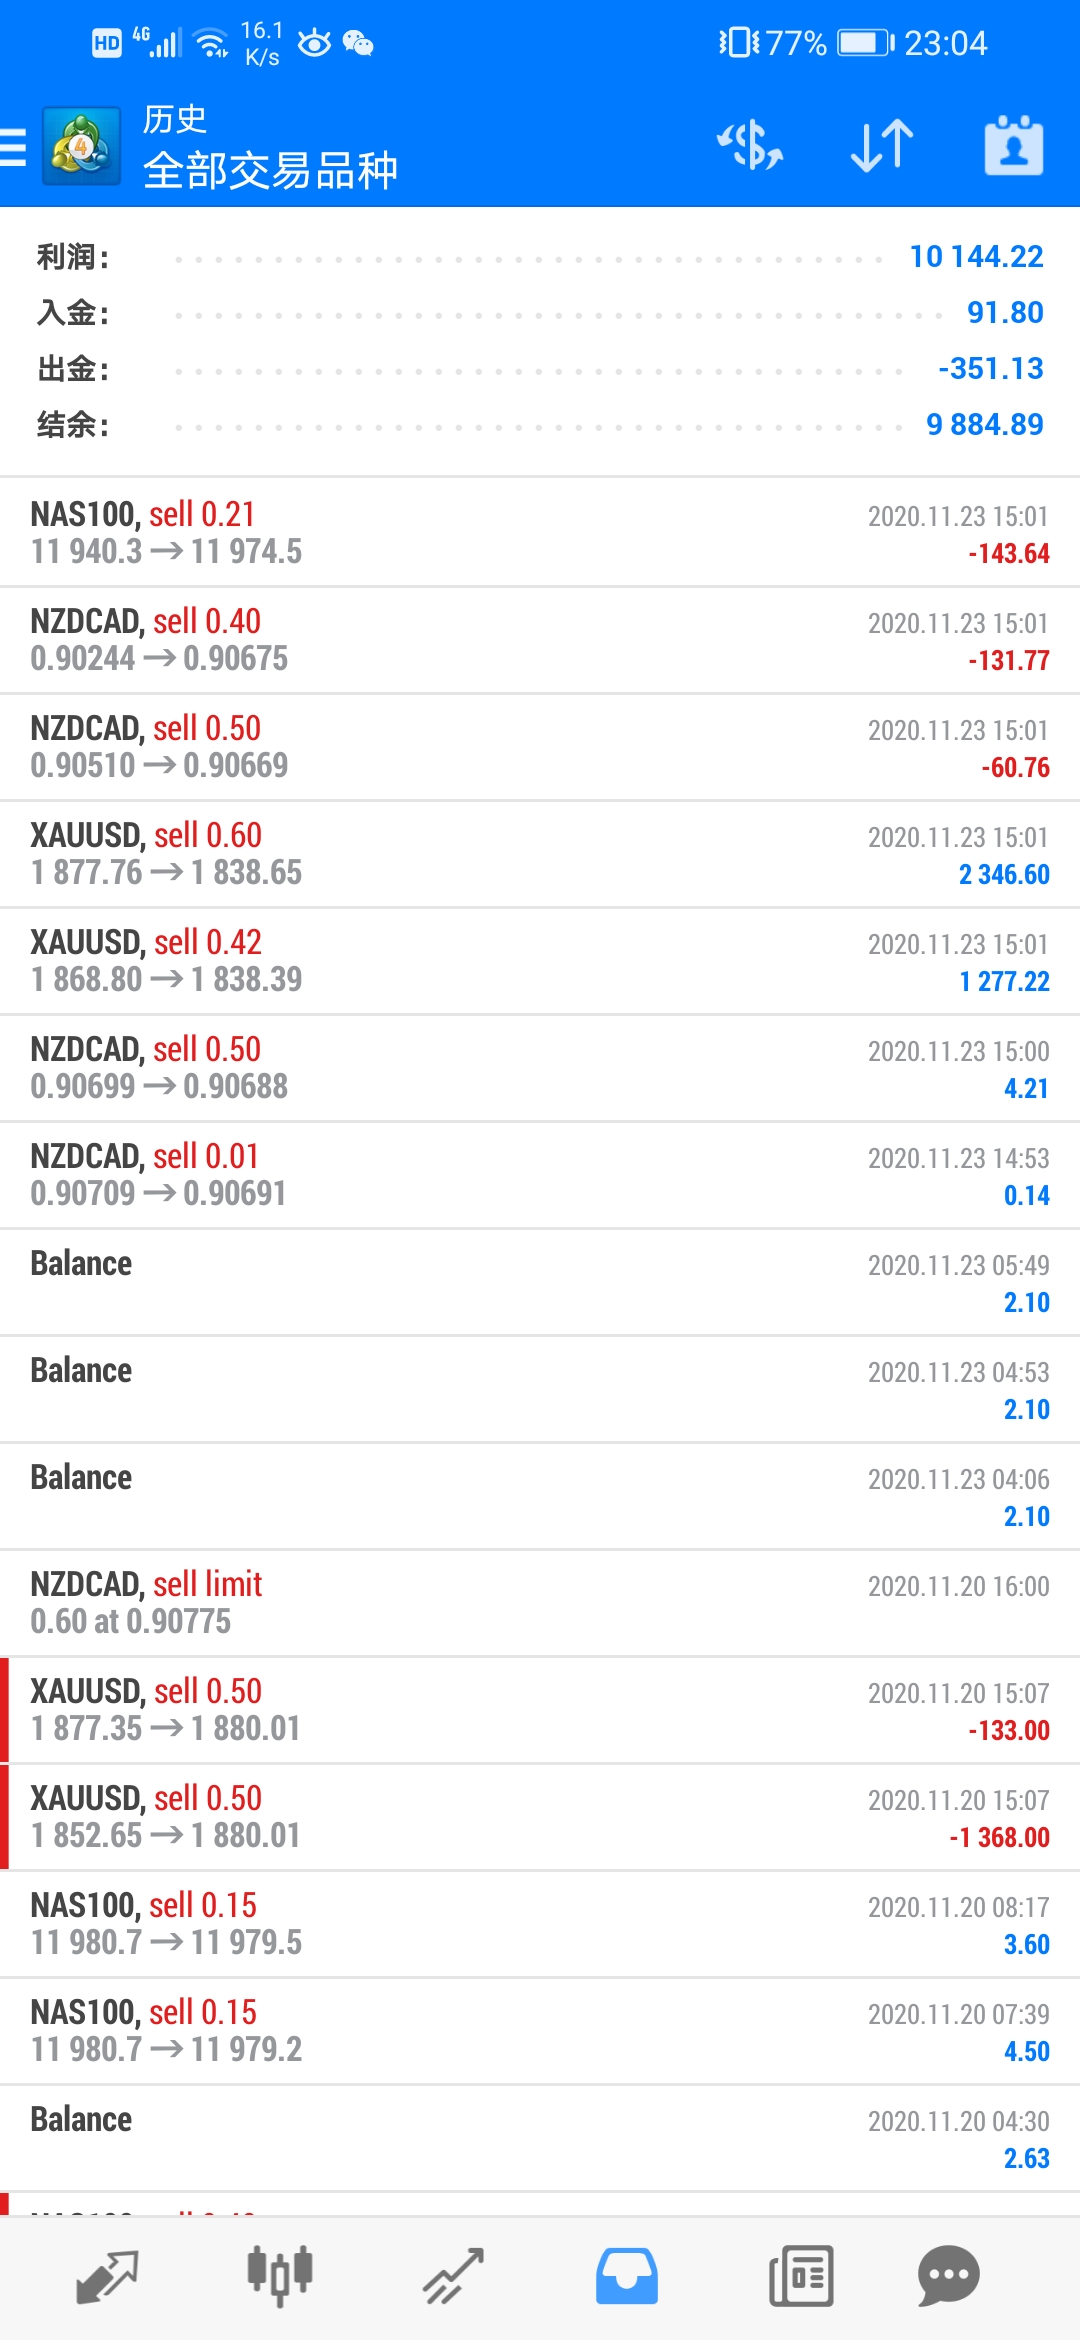Open NAS100 sell 0.15 trade at 08:17
The height and width of the screenshot is (2340, 1080).
pos(540,1924)
